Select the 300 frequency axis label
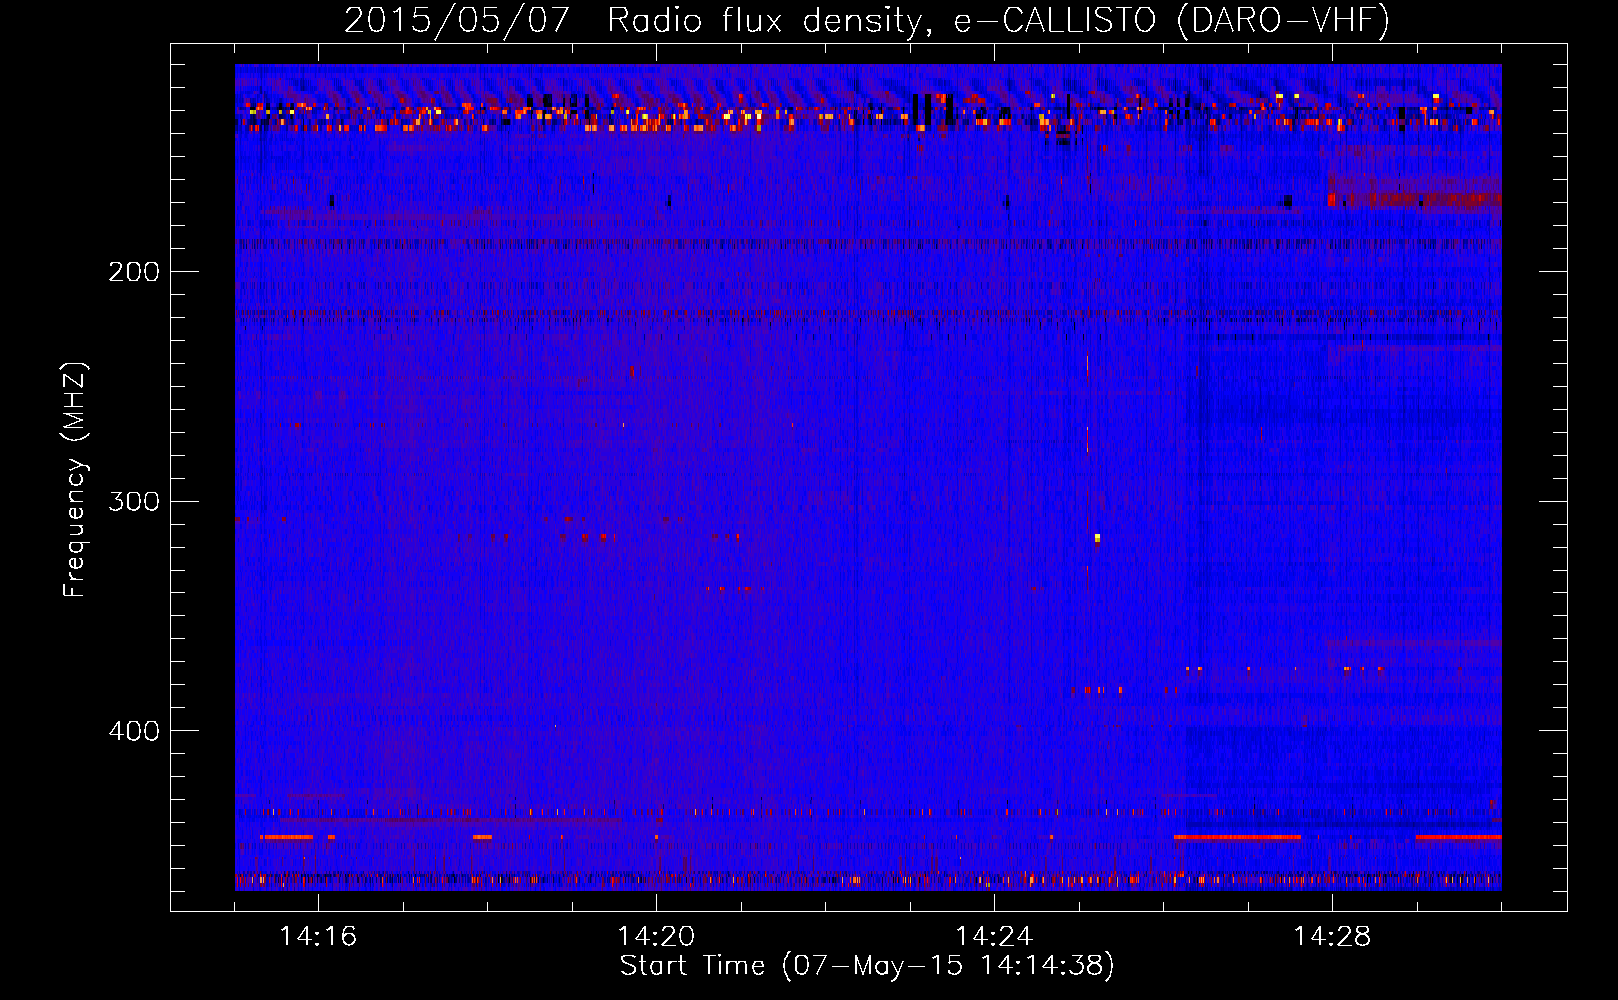Image resolution: width=1618 pixels, height=1000 pixels. click(133, 501)
